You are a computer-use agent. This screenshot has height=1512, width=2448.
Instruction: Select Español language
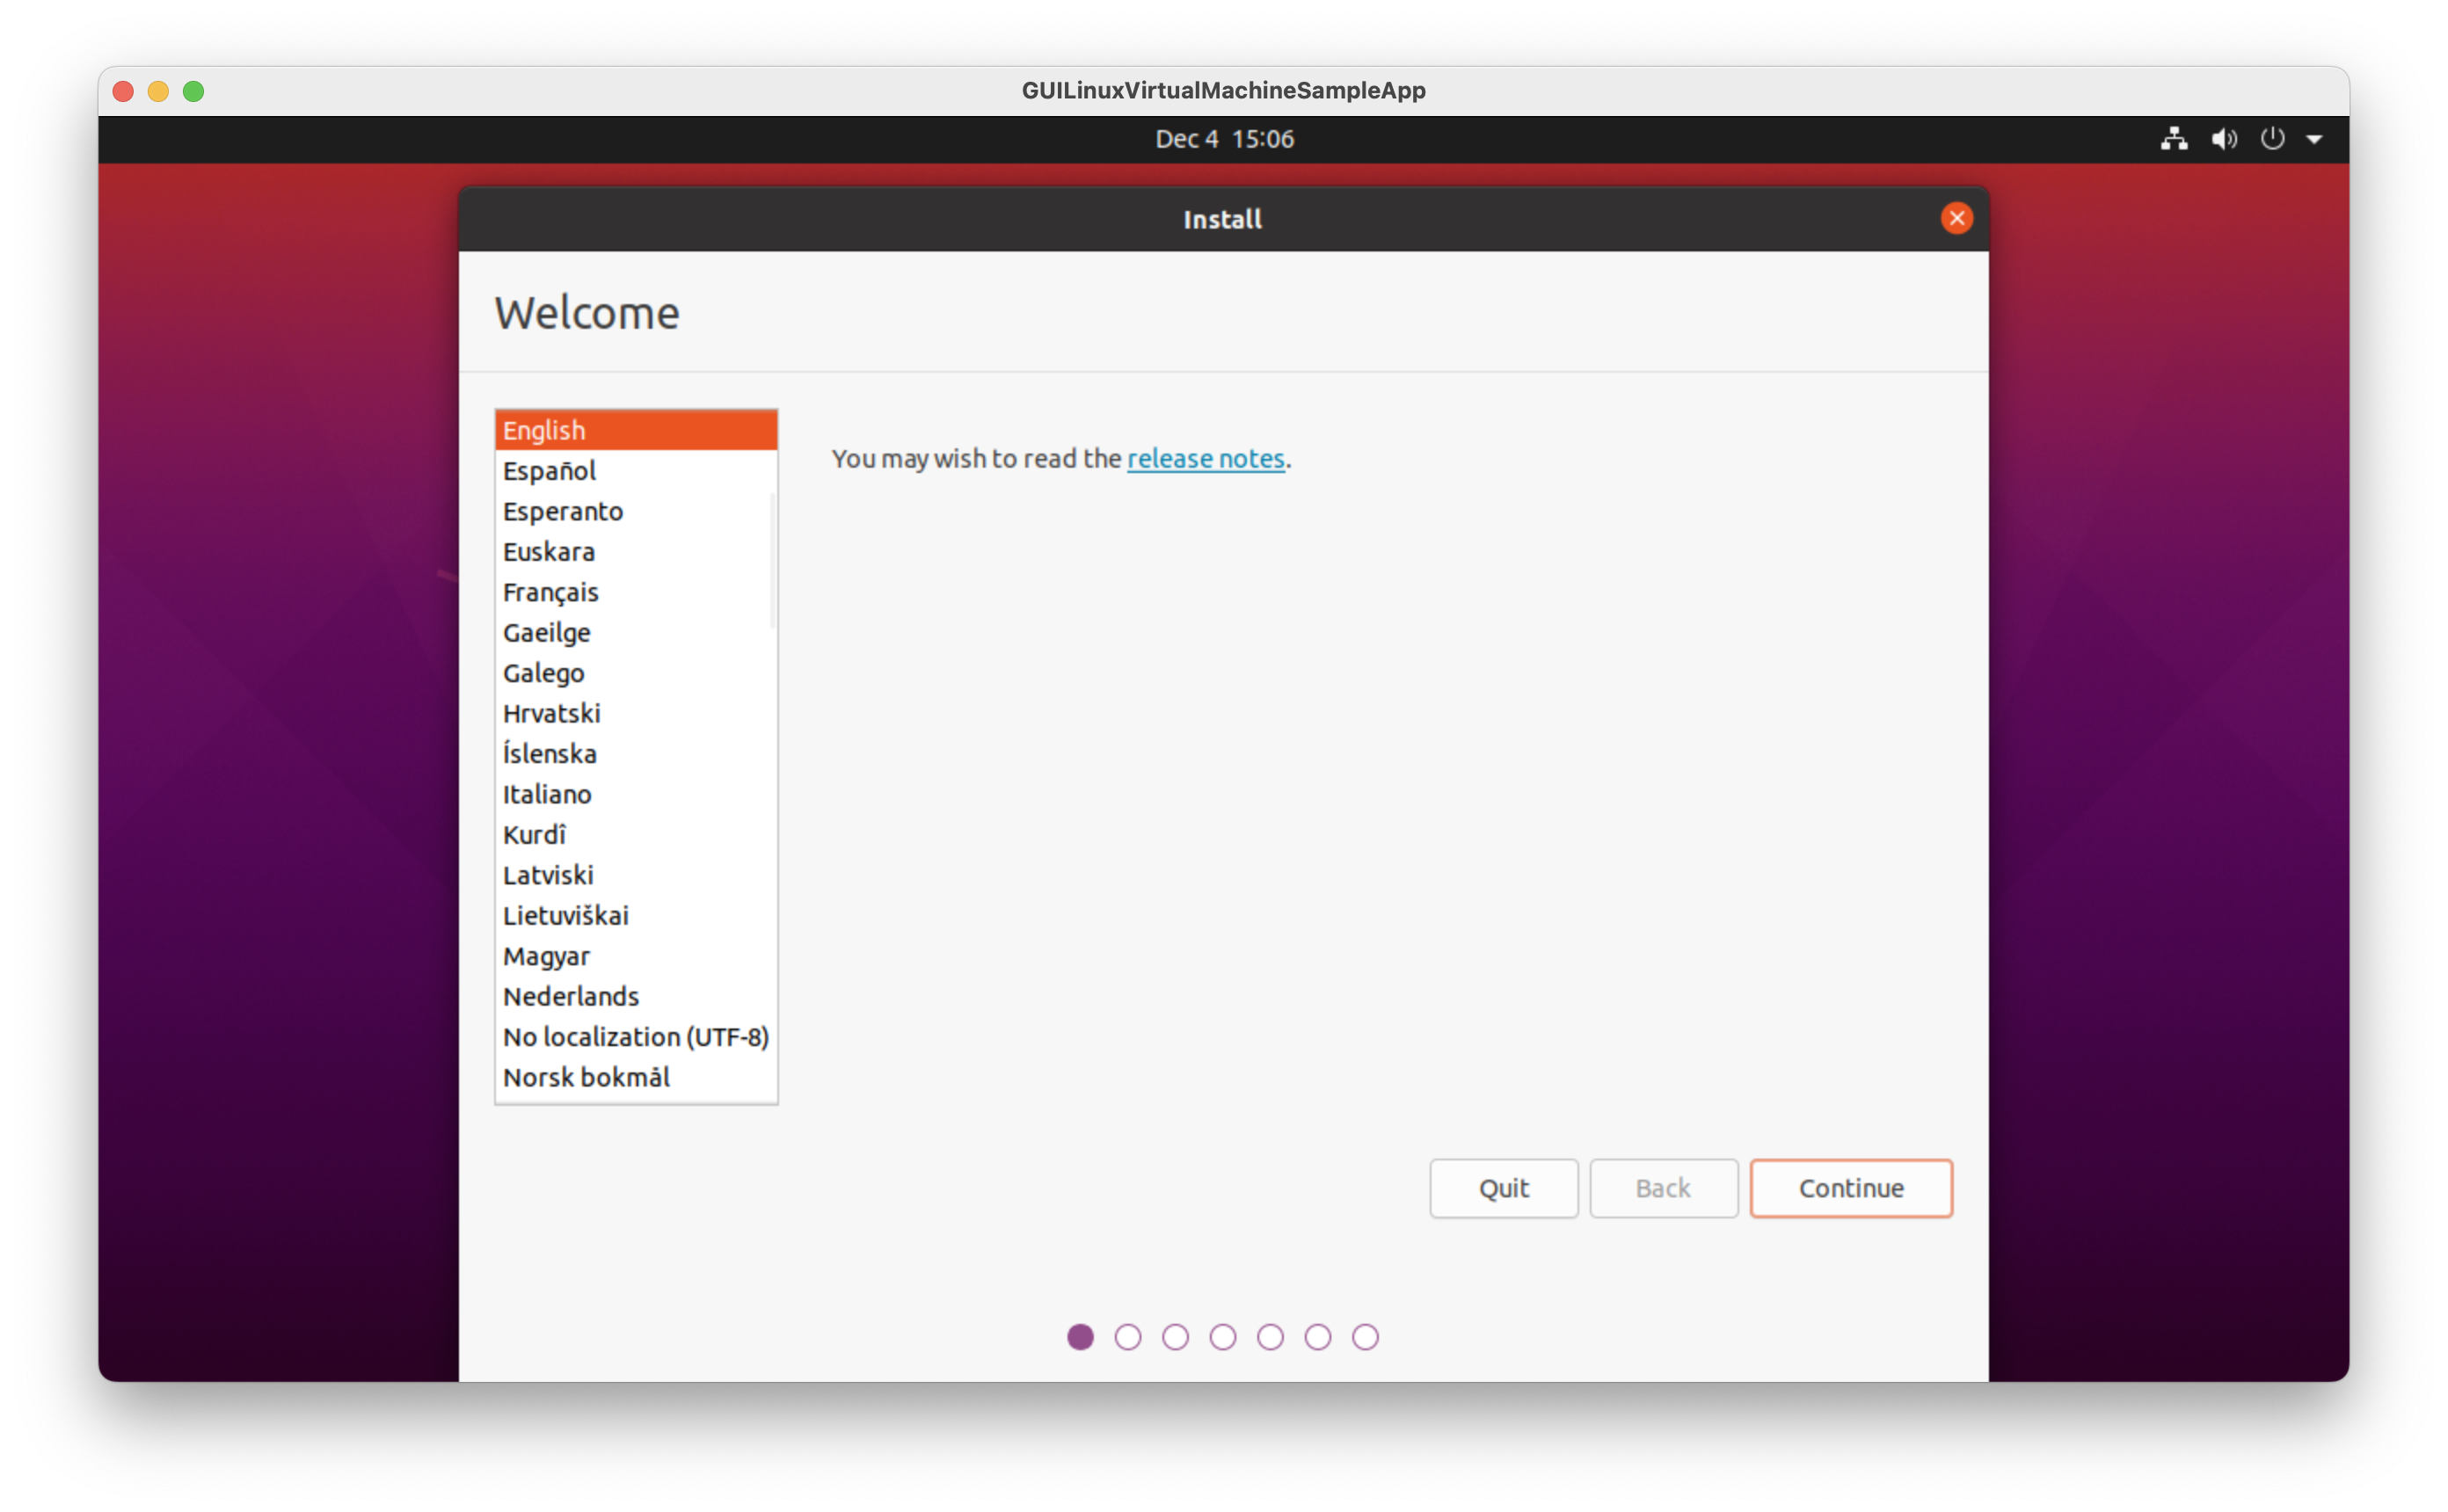[x=636, y=470]
